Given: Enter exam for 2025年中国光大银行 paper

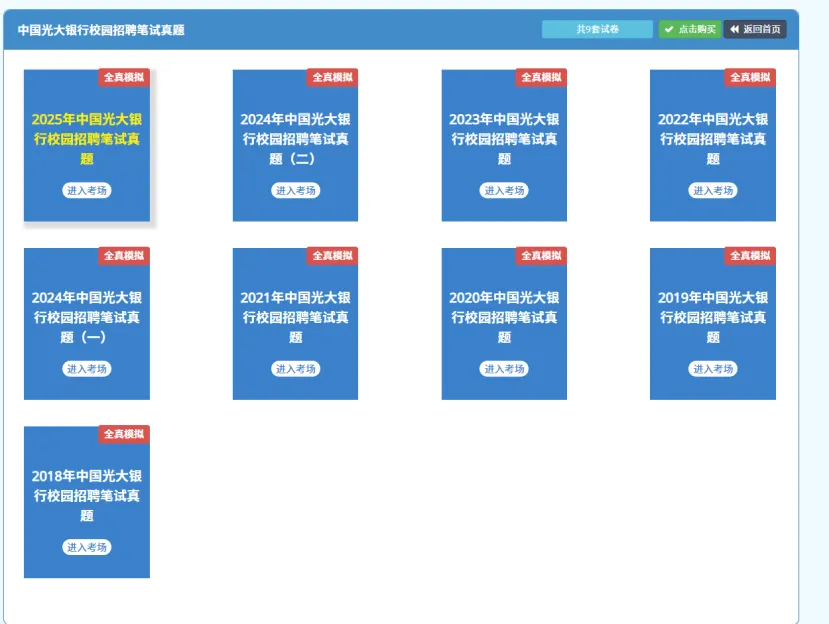Looking at the screenshot, I should (87, 190).
